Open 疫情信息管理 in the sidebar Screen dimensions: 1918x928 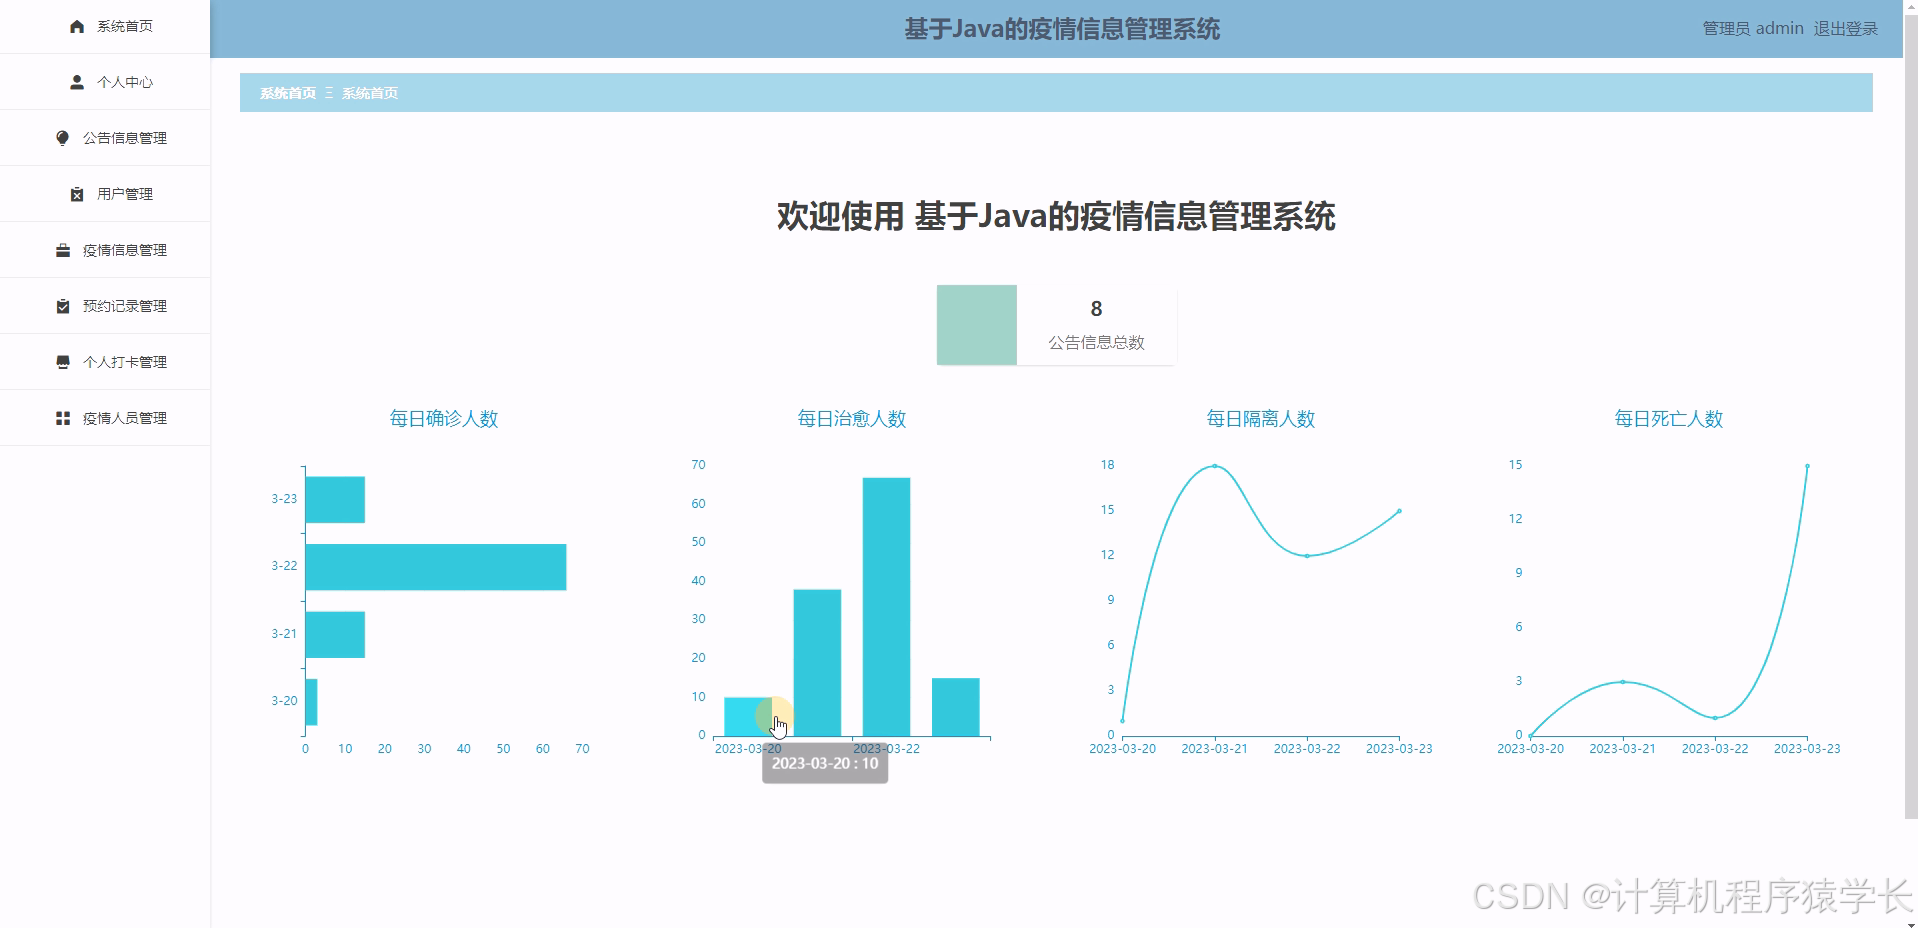[x=105, y=250]
